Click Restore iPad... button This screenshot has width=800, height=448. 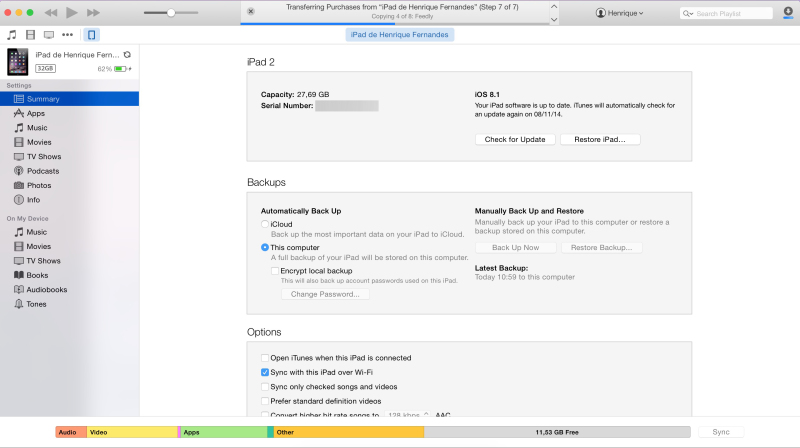[600, 139]
